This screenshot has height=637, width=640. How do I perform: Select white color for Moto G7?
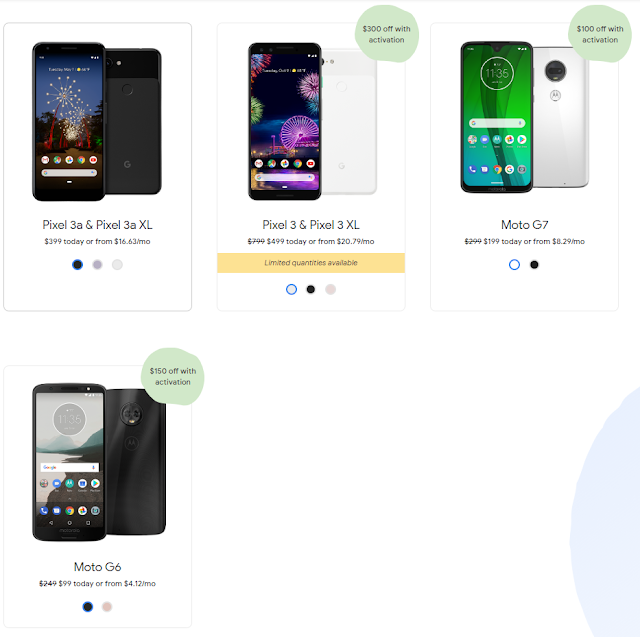point(514,265)
